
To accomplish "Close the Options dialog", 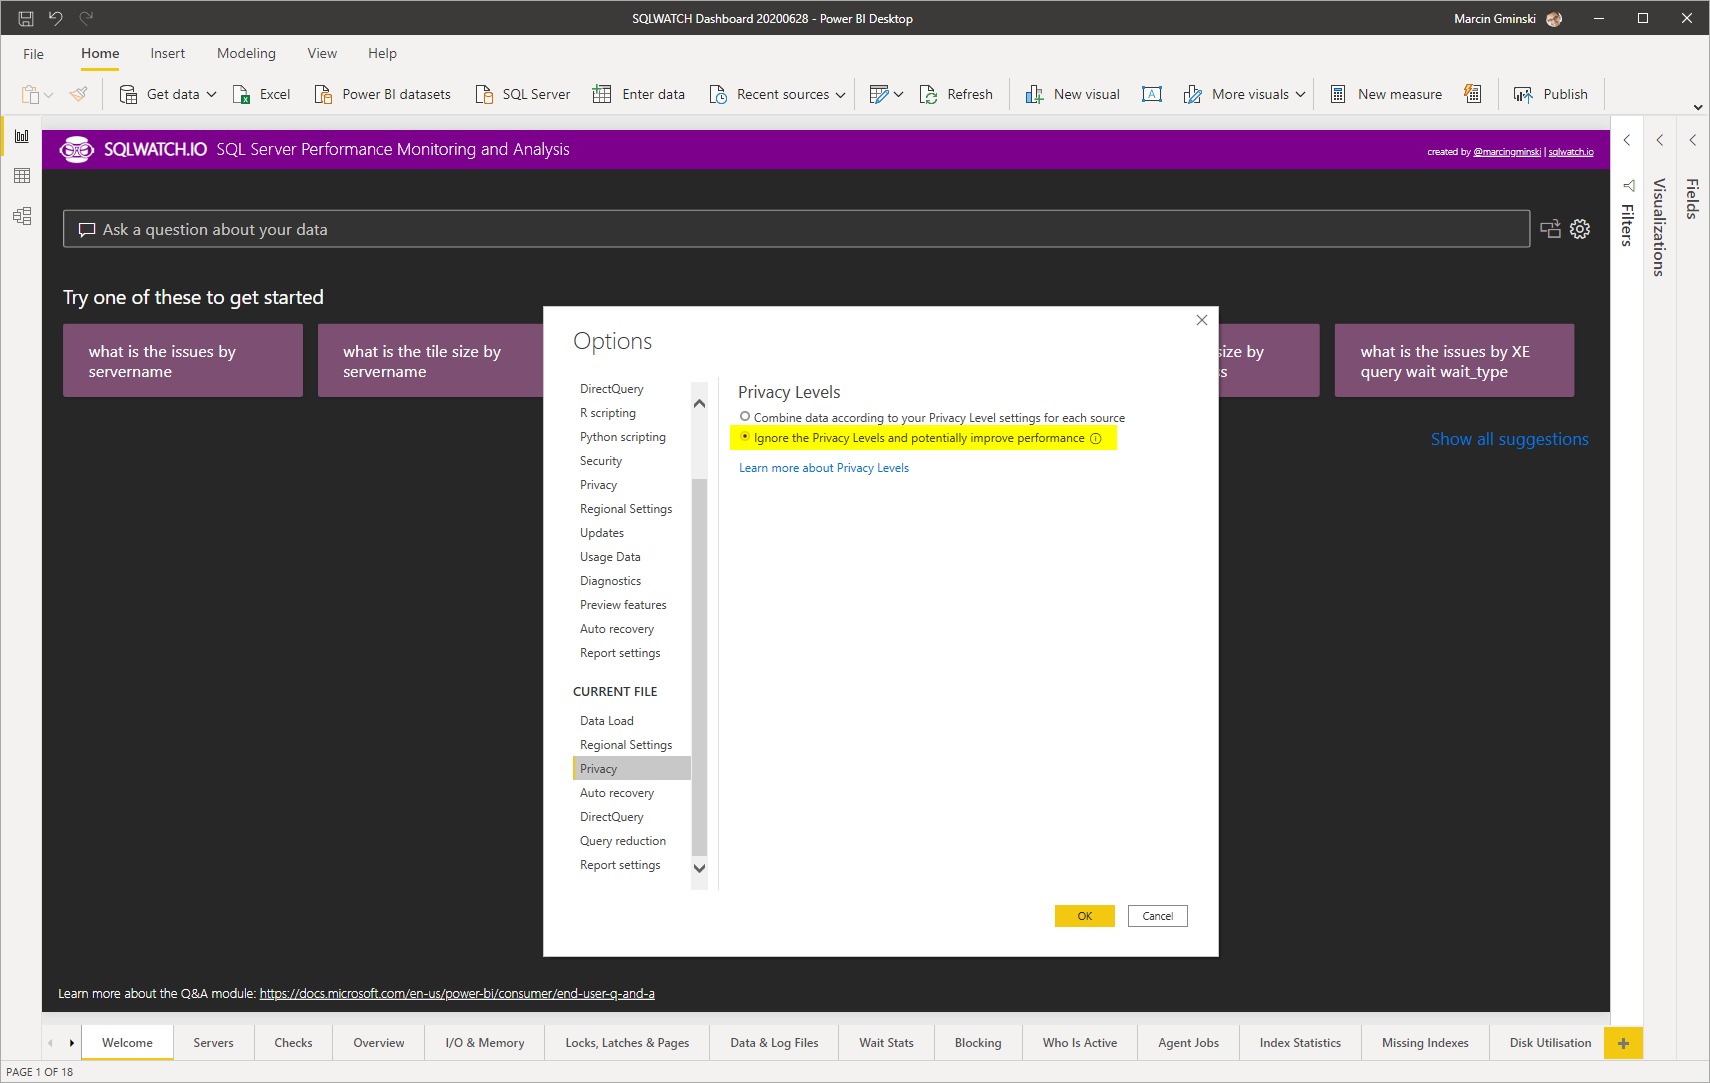I will coord(1201,320).
